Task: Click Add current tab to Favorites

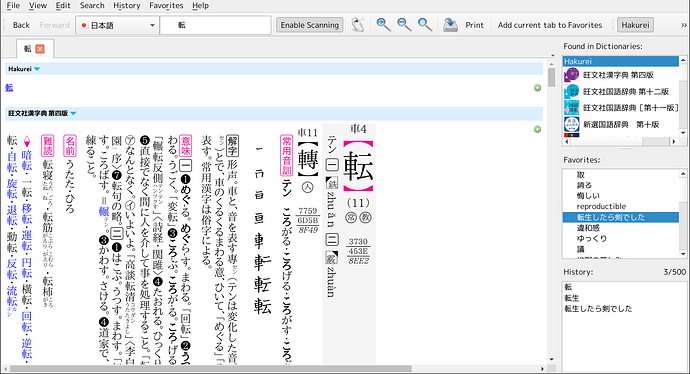Action: [x=550, y=25]
